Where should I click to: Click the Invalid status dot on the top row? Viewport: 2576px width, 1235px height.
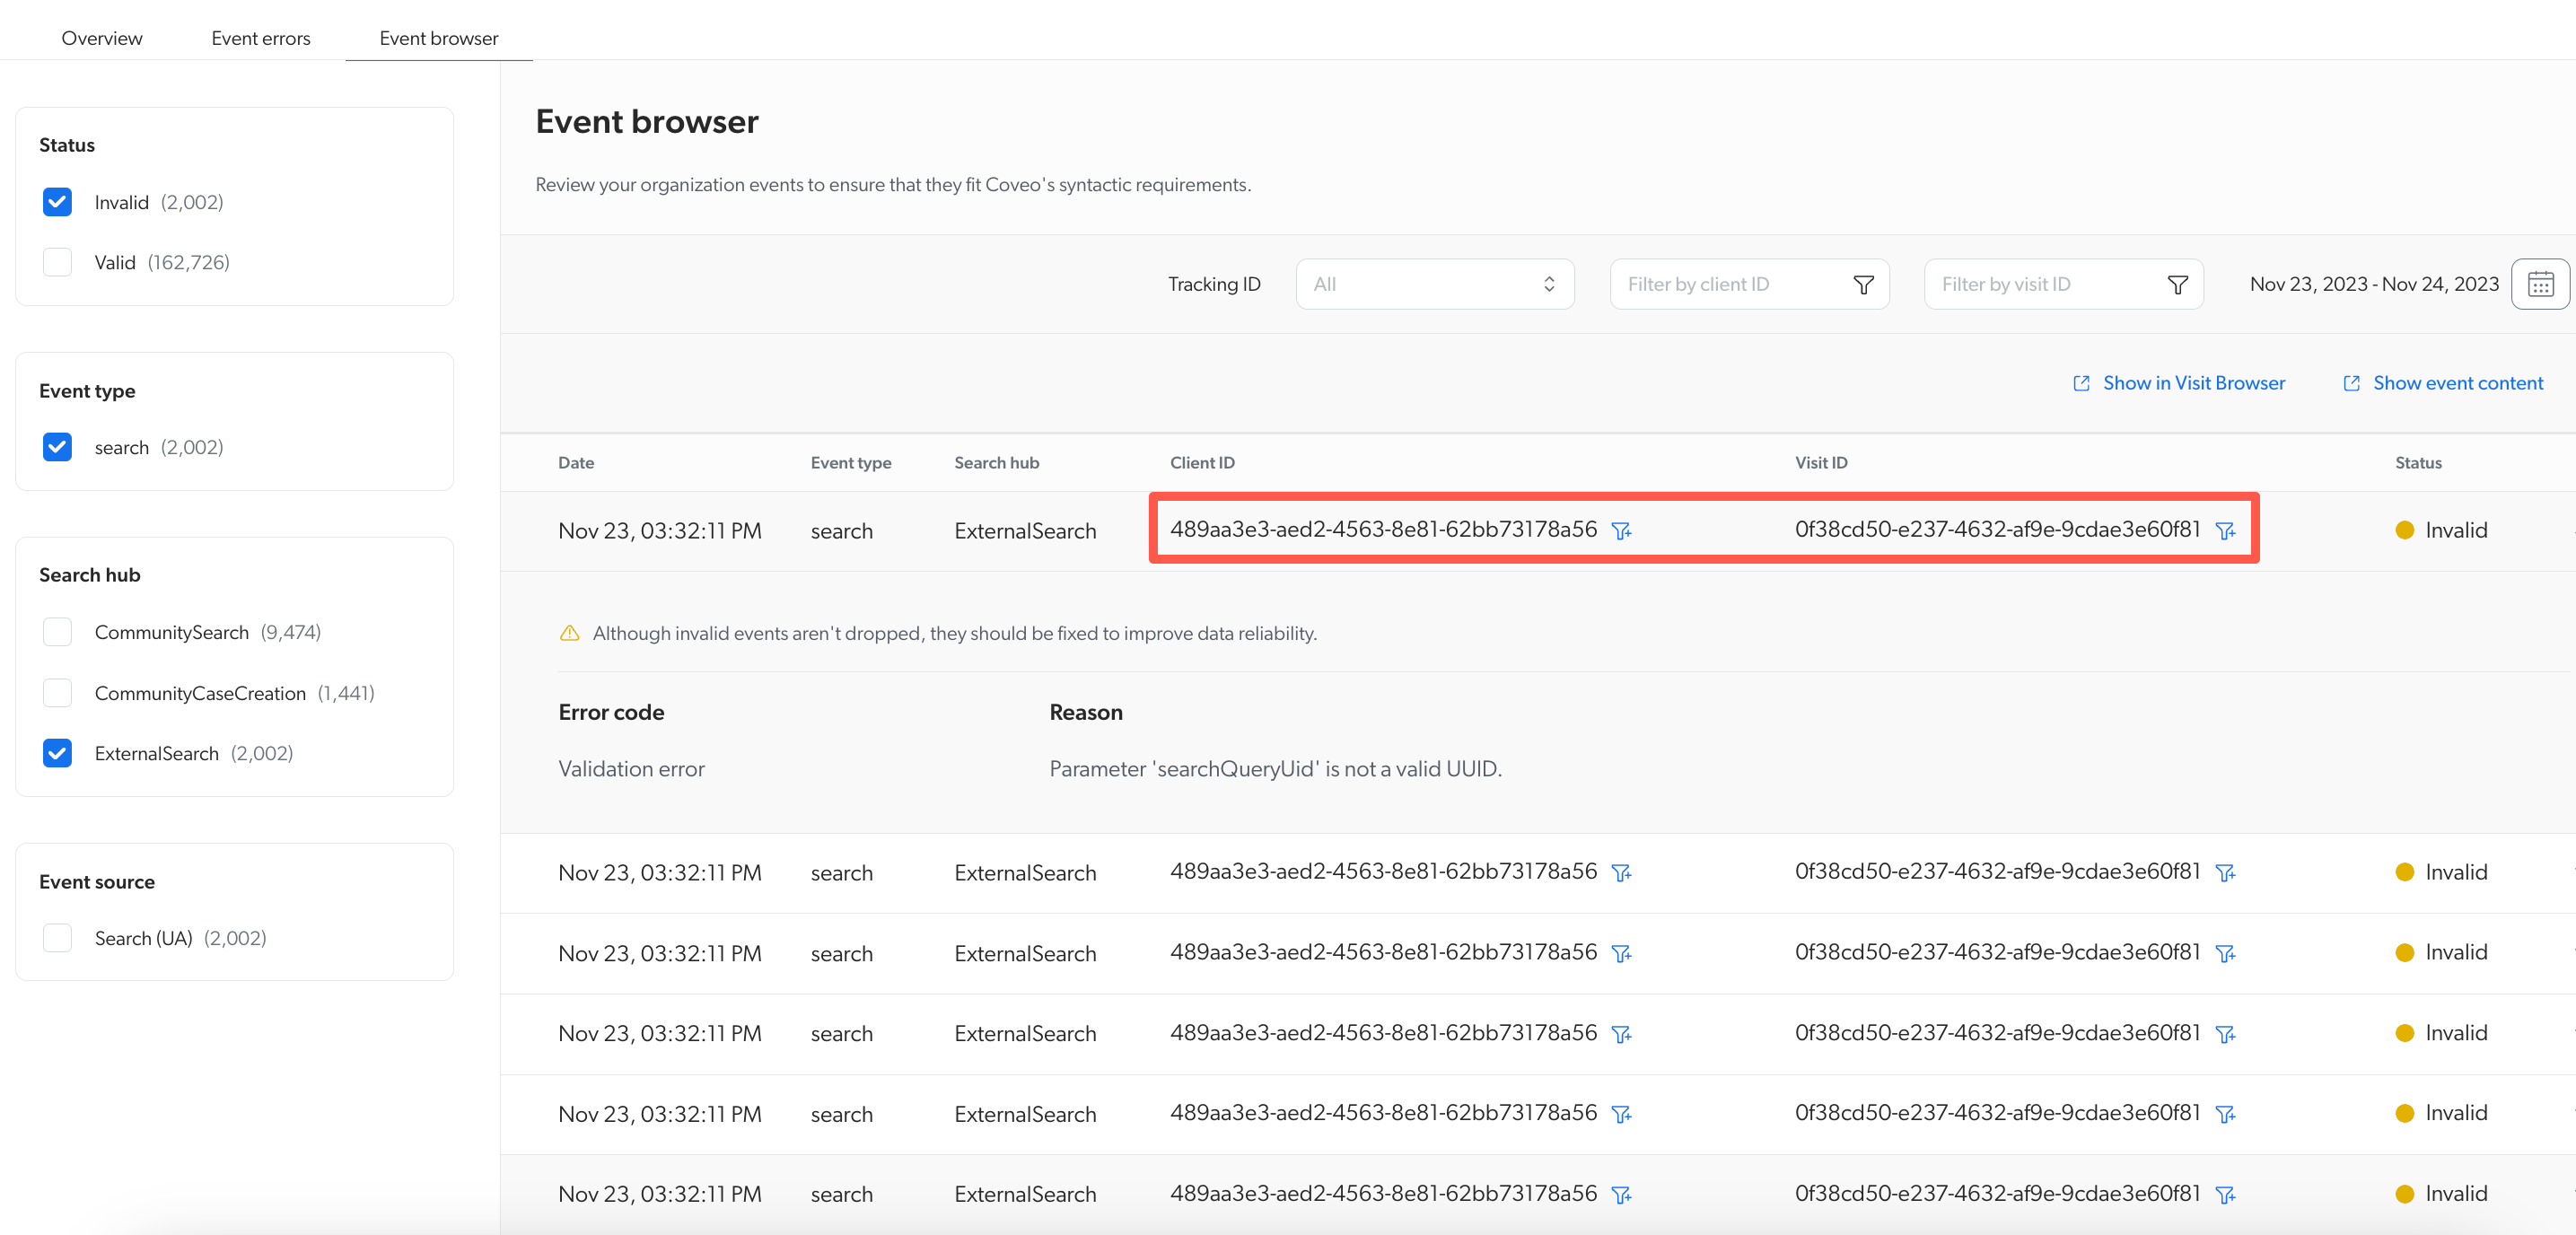pos(2404,530)
